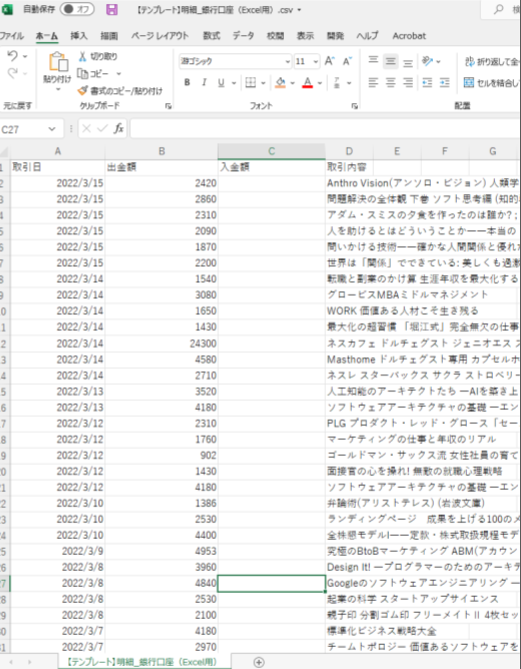Select bottom vertical alignment

[x=408, y=62]
